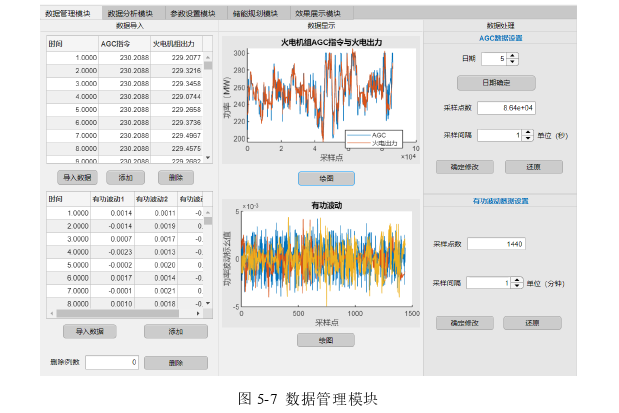Click the 有功波动 table horizontal scrollbar thumb
Viewport: 619px width, 413px height.
[118, 314]
